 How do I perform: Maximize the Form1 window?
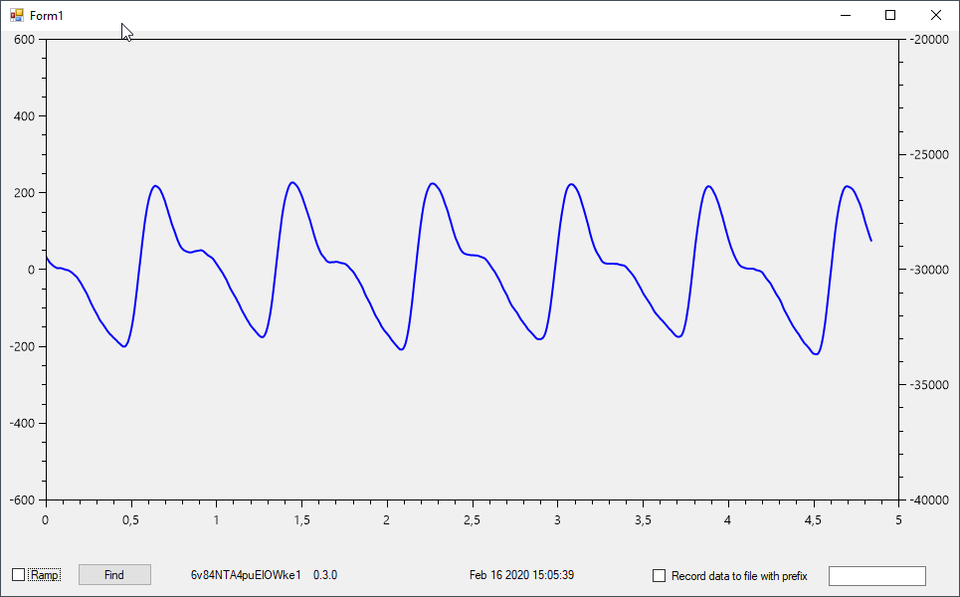pyautogui.click(x=890, y=15)
